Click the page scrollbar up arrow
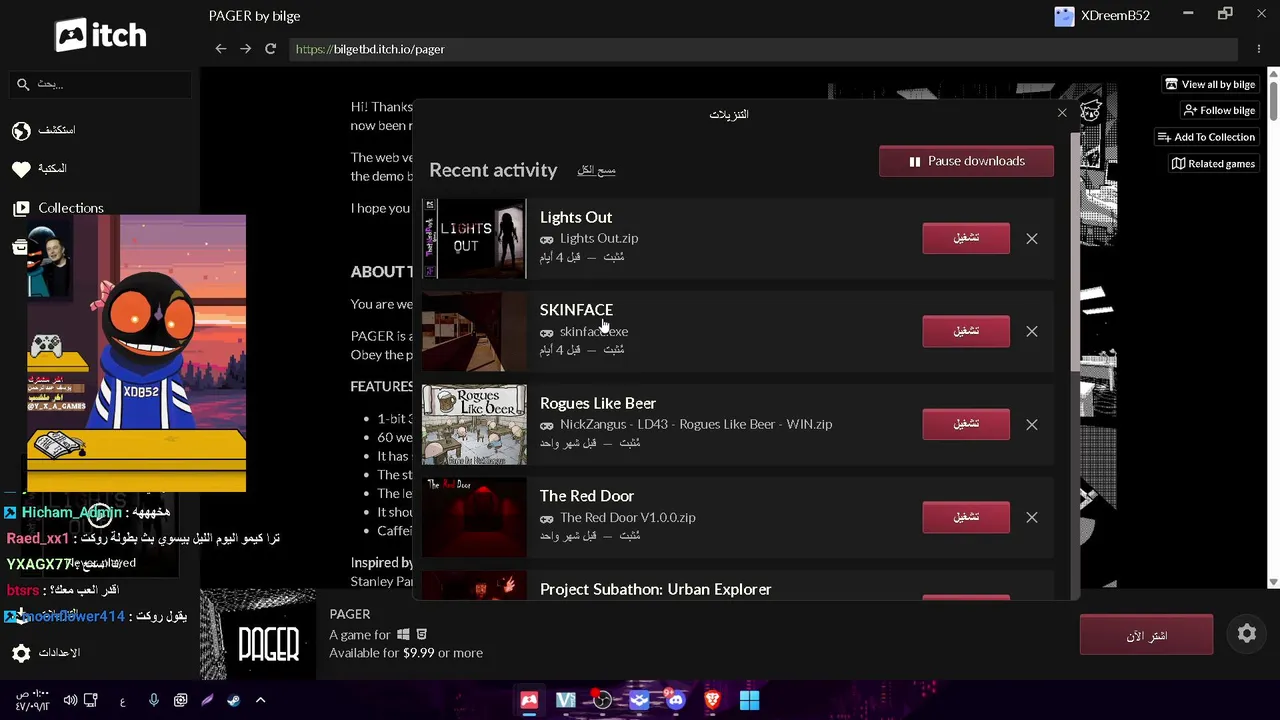Image resolution: width=1280 pixels, height=720 pixels. pyautogui.click(x=1273, y=73)
